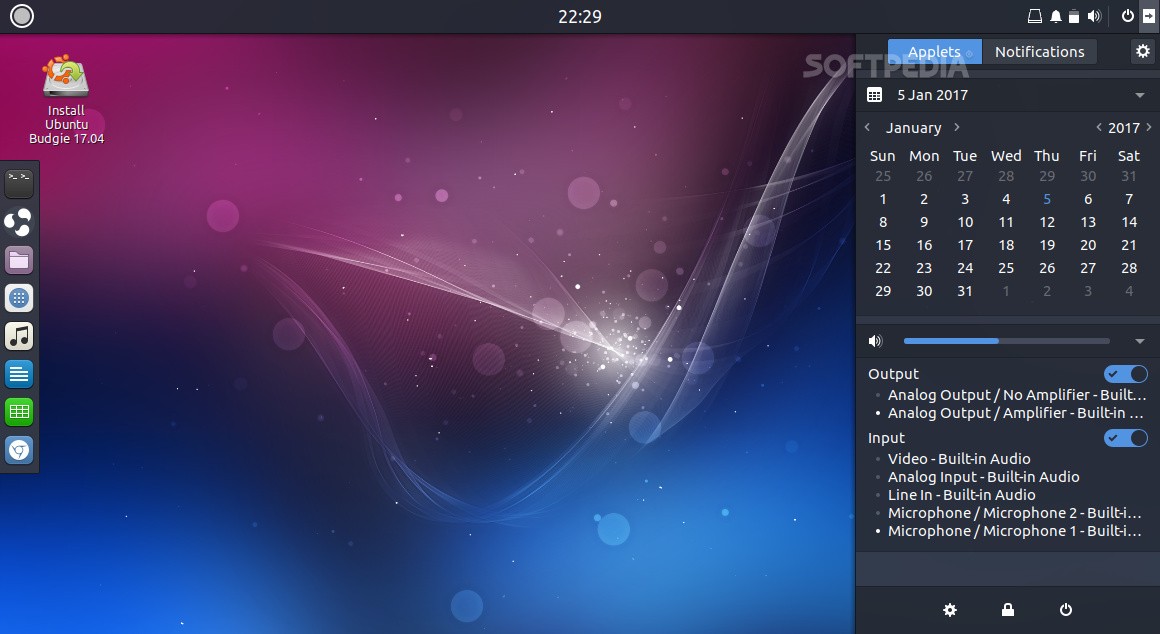Go to next month after January
Image resolution: width=1160 pixels, height=634 pixels.
(x=957, y=128)
